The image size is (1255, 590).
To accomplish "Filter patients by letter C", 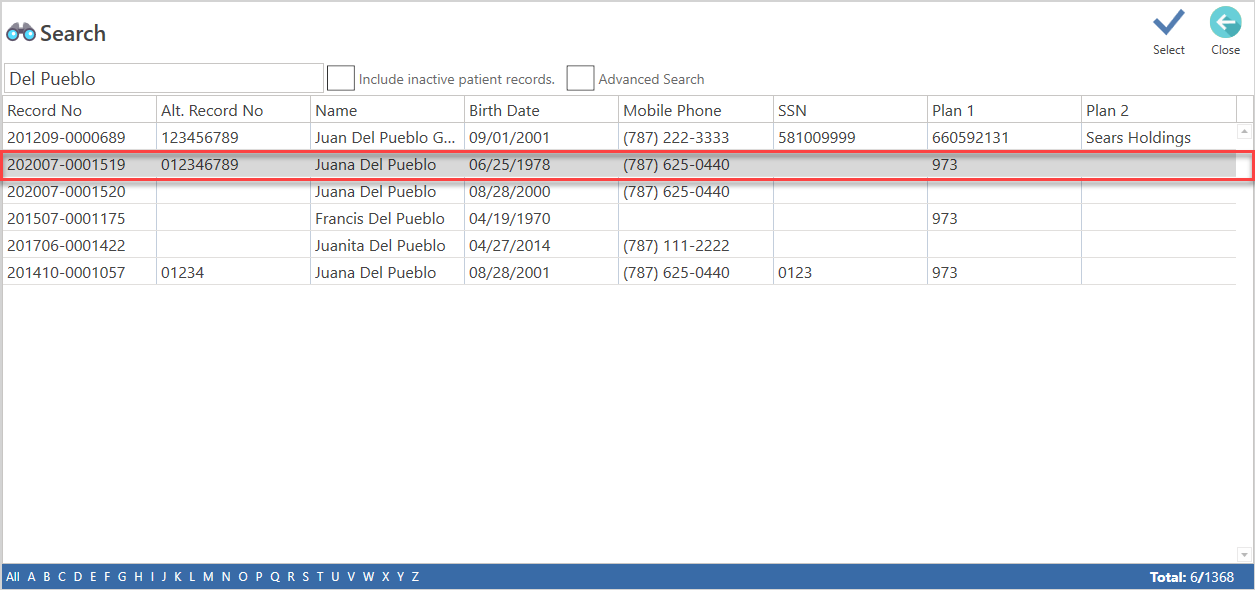I will click(x=62, y=577).
